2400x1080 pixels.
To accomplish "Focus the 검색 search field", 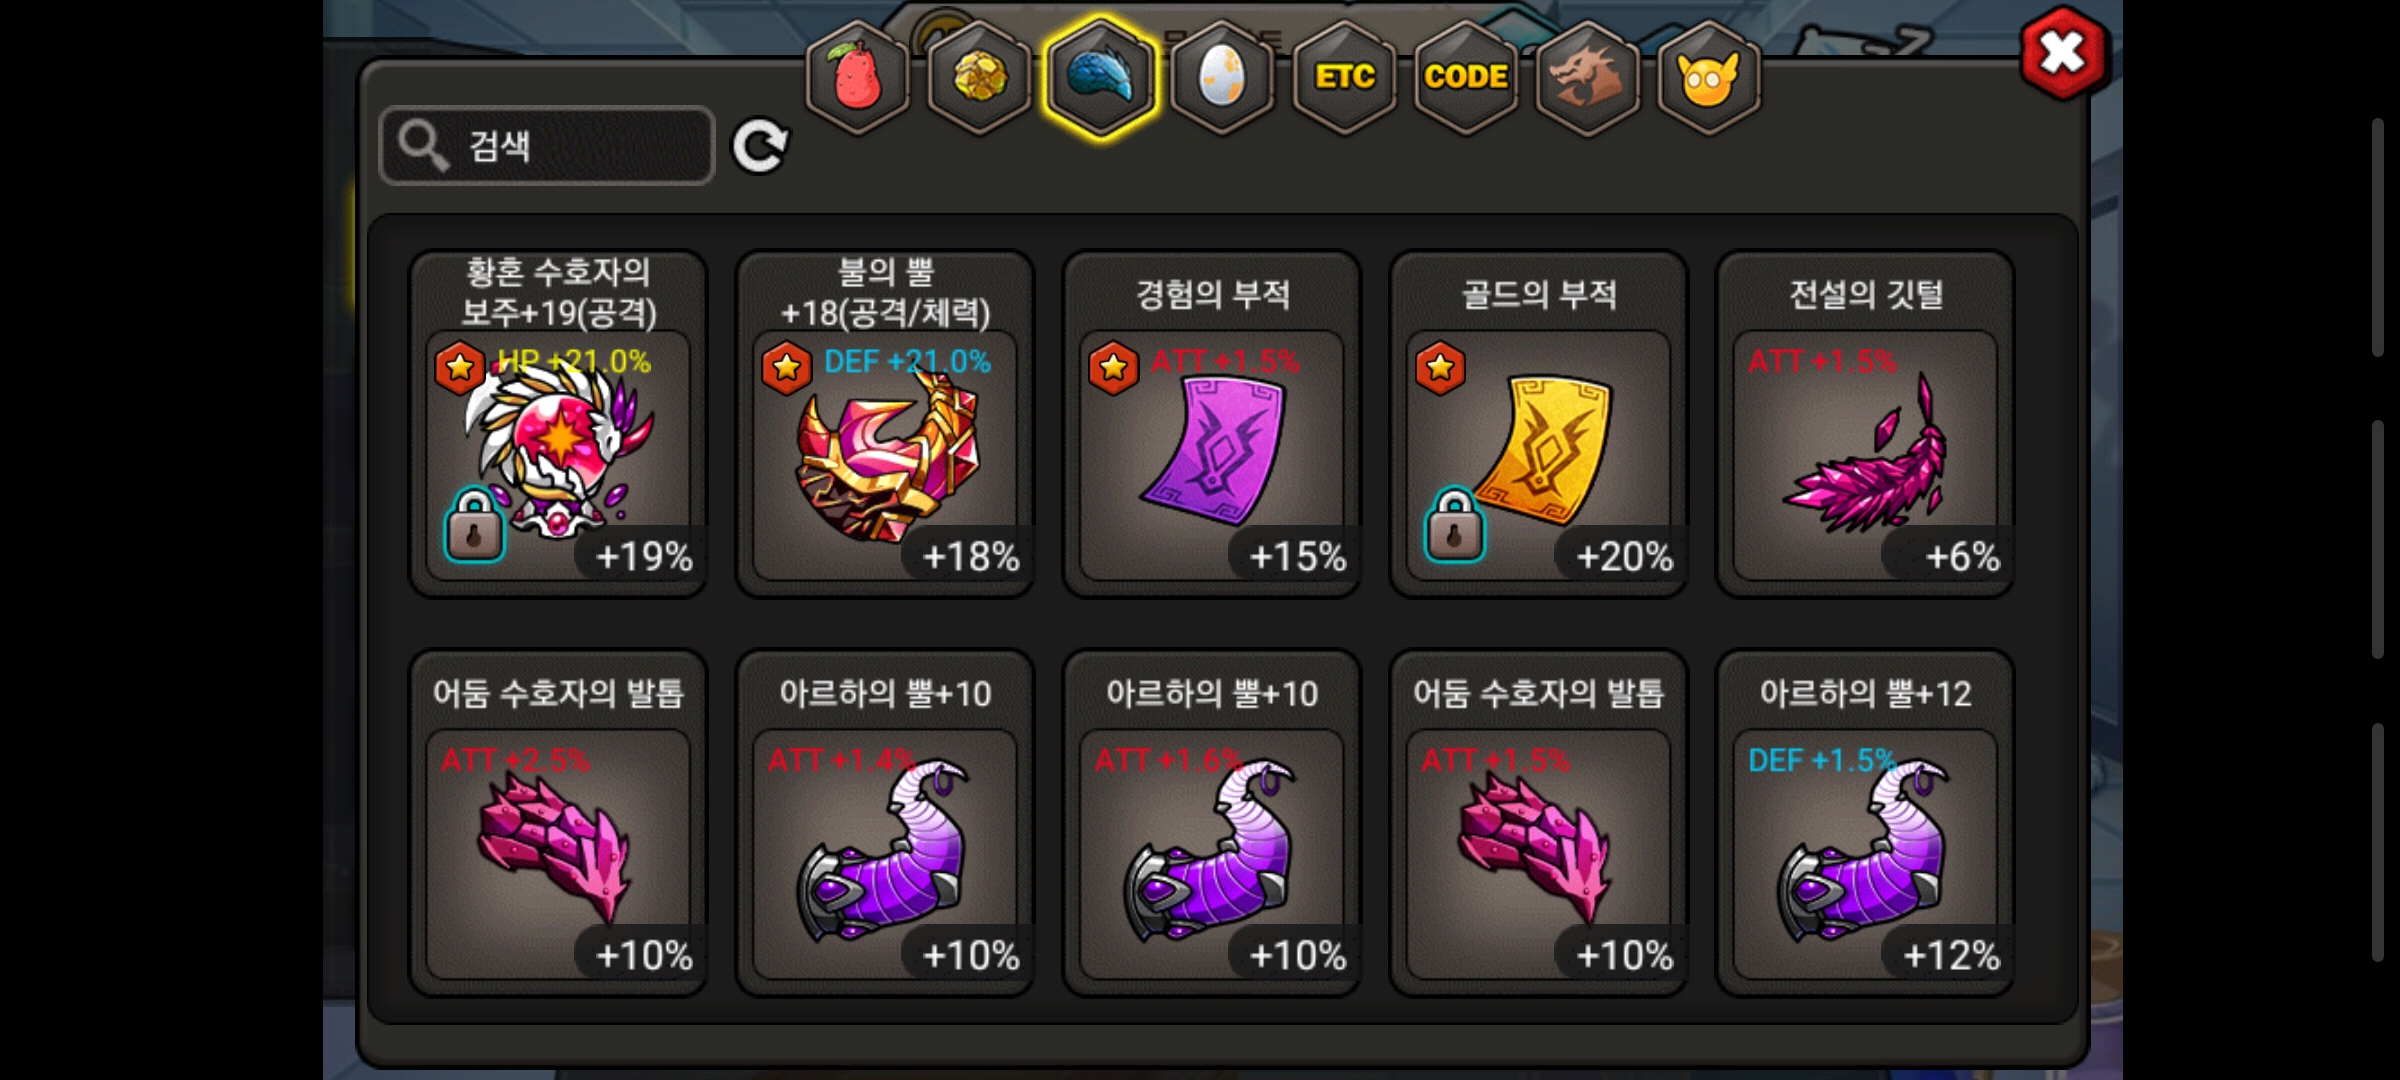I will coord(547,146).
